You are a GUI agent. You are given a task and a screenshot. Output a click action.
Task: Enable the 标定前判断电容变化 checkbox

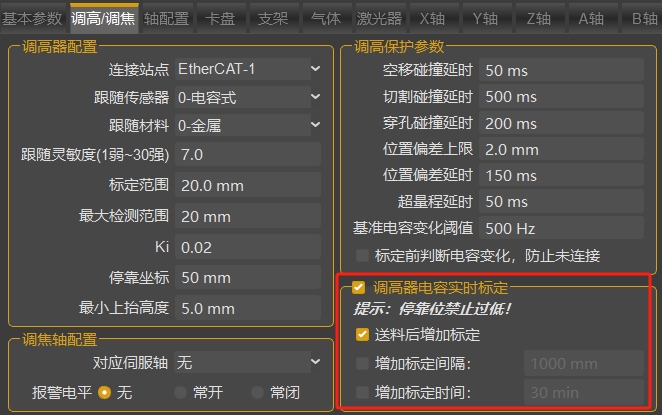[x=362, y=255]
